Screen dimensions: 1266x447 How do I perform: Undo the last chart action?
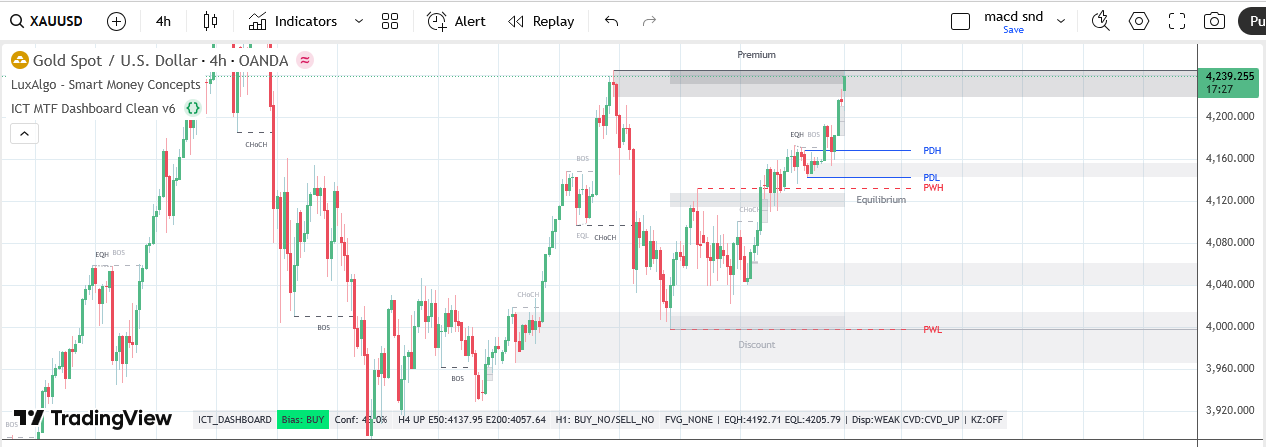pyautogui.click(x=612, y=21)
